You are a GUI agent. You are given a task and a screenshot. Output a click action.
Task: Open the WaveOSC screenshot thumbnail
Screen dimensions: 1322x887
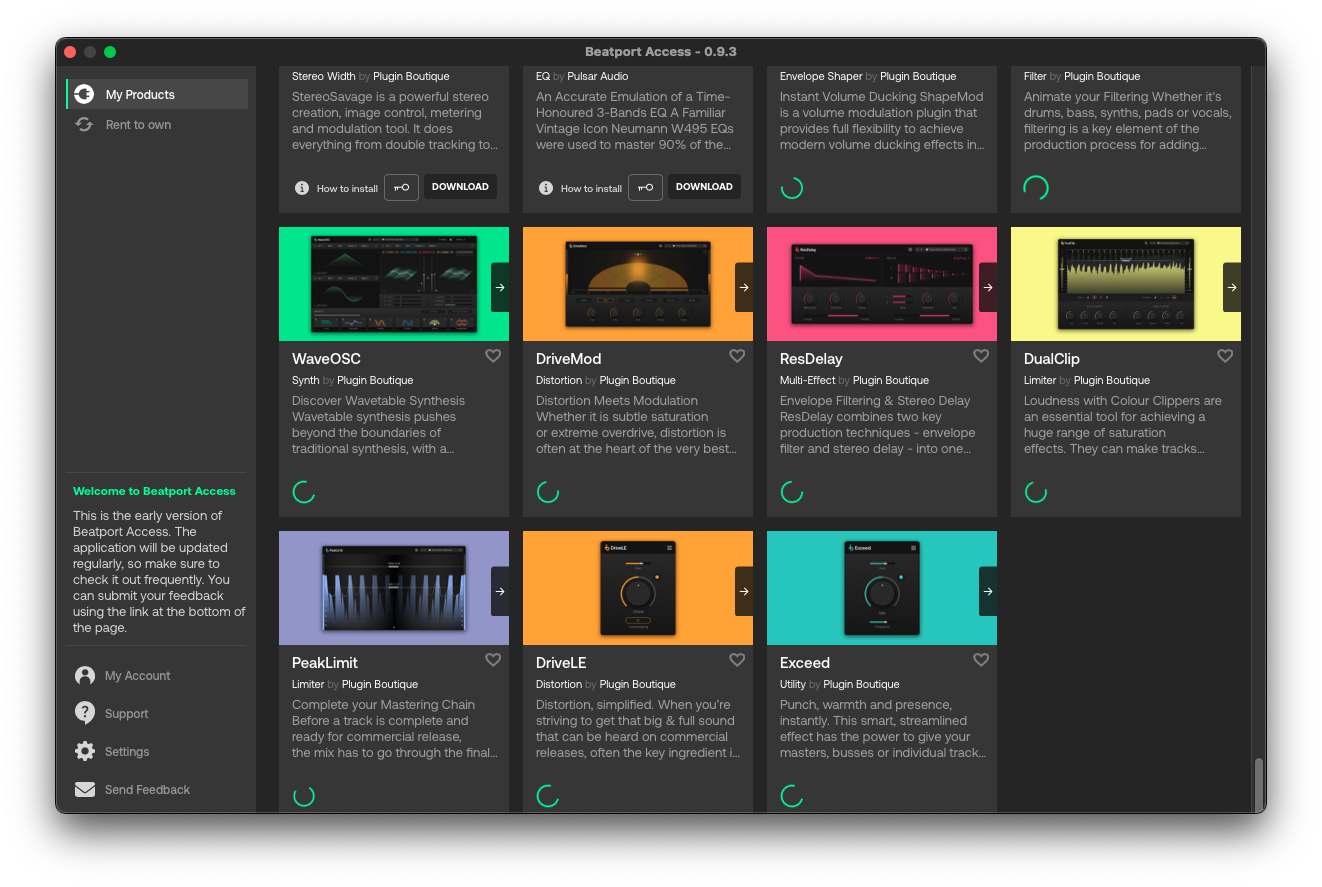[x=394, y=284]
